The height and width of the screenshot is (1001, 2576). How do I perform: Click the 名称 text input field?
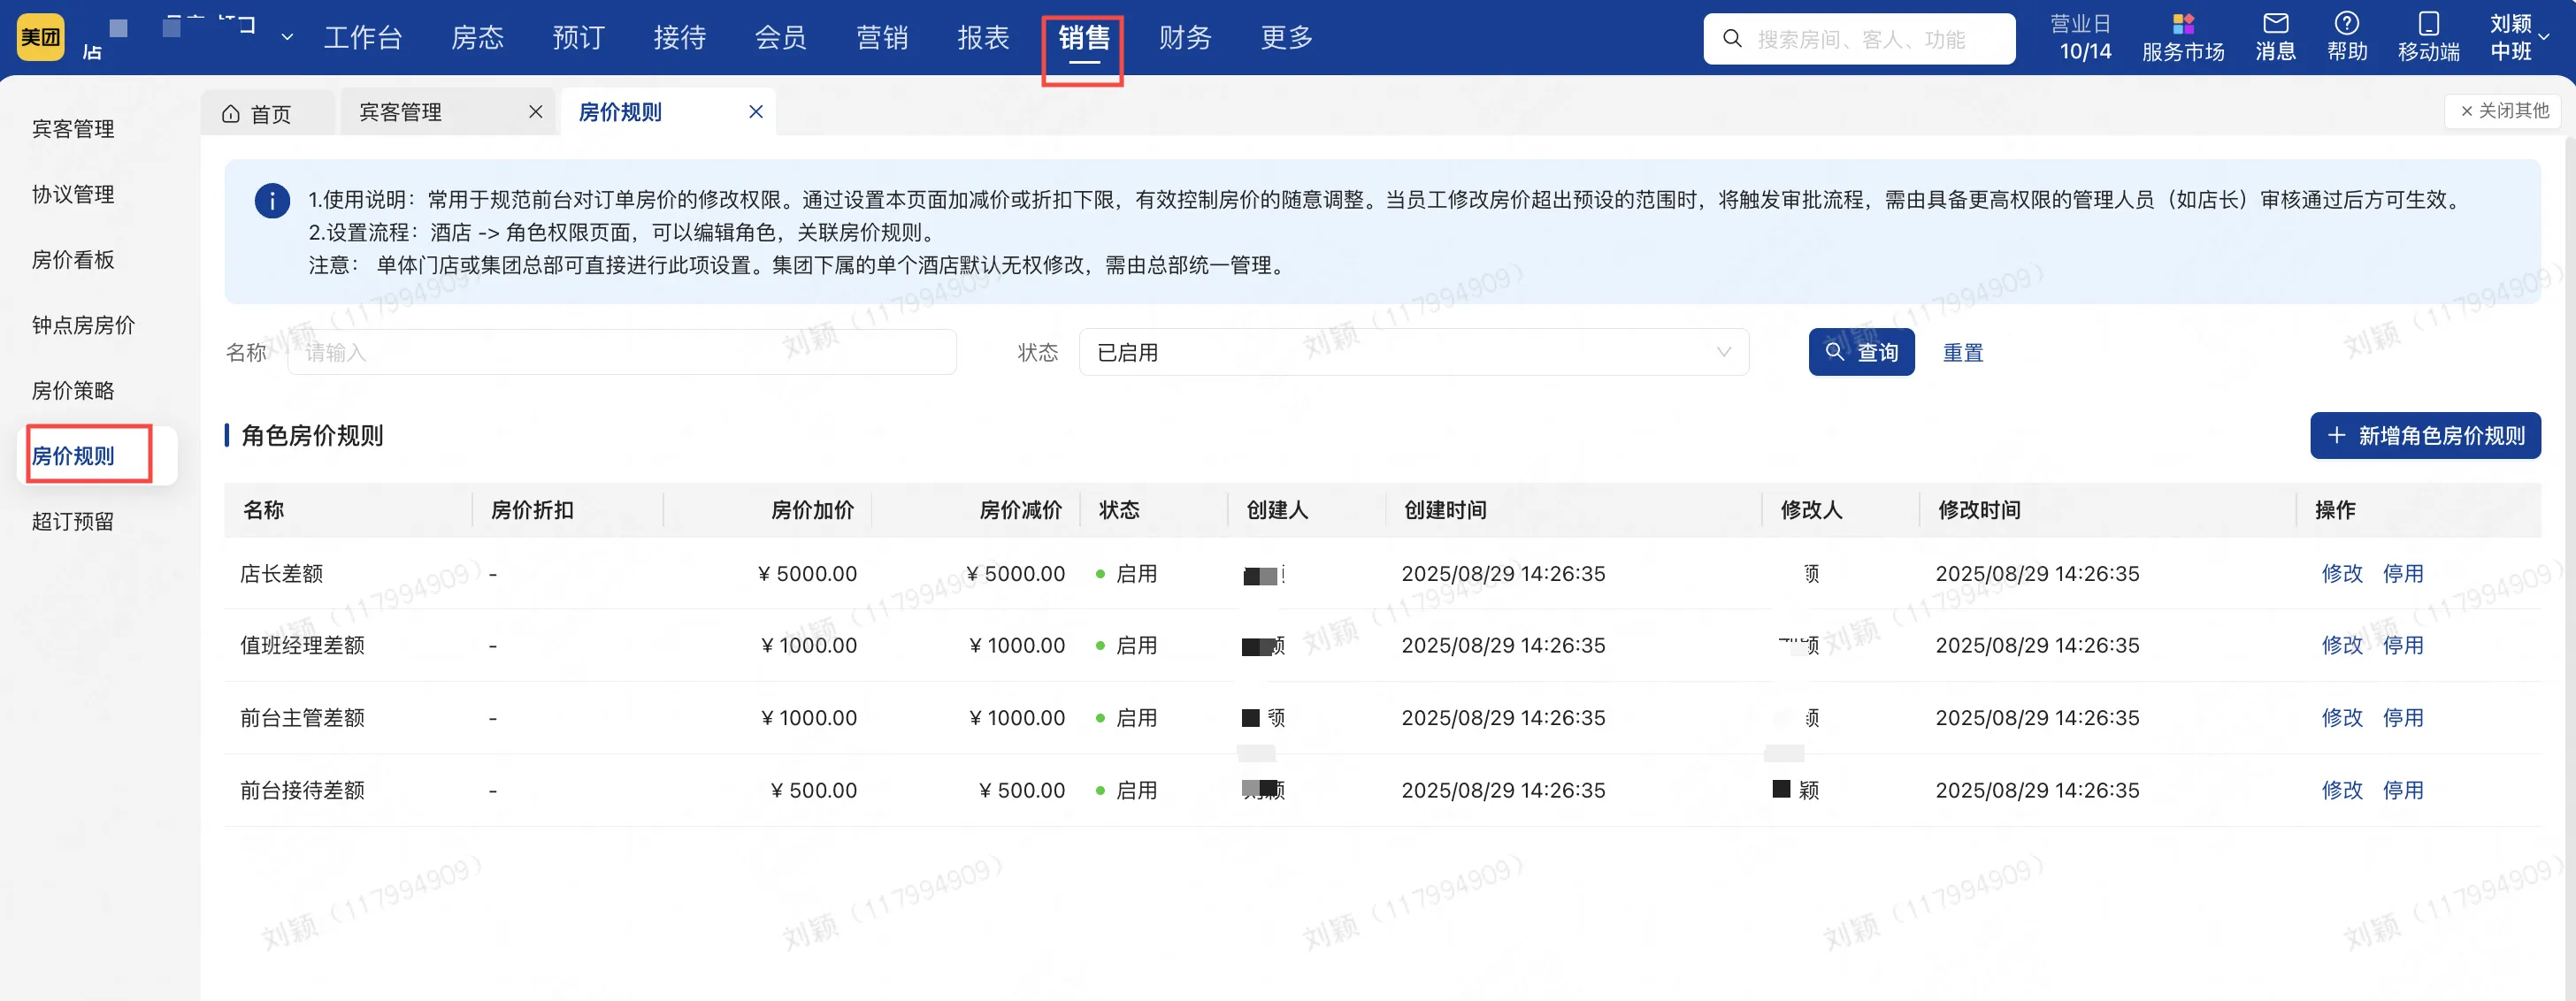(621, 352)
